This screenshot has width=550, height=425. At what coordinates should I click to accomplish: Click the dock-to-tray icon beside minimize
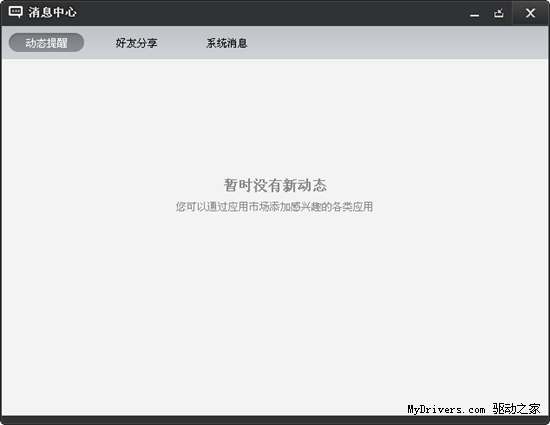[x=499, y=13]
